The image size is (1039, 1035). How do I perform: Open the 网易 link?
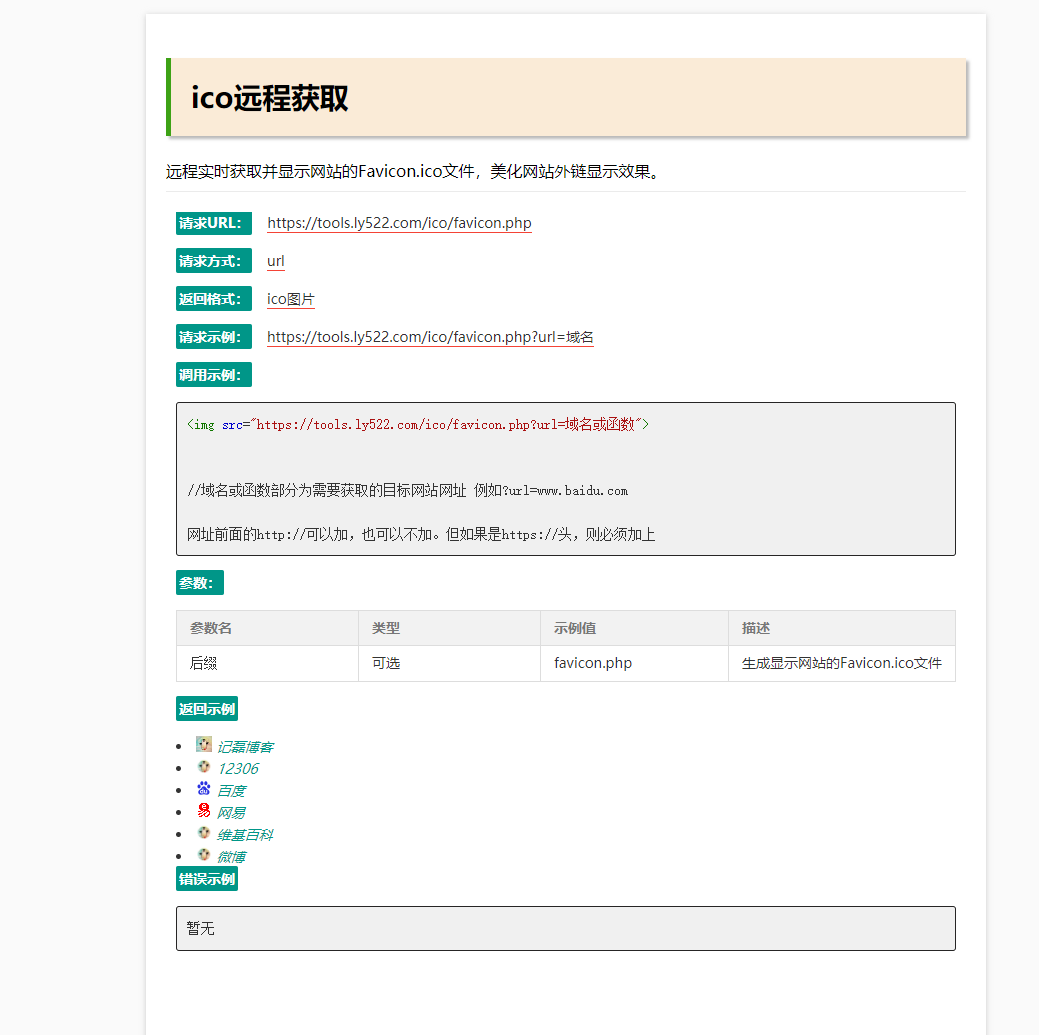click(x=231, y=813)
